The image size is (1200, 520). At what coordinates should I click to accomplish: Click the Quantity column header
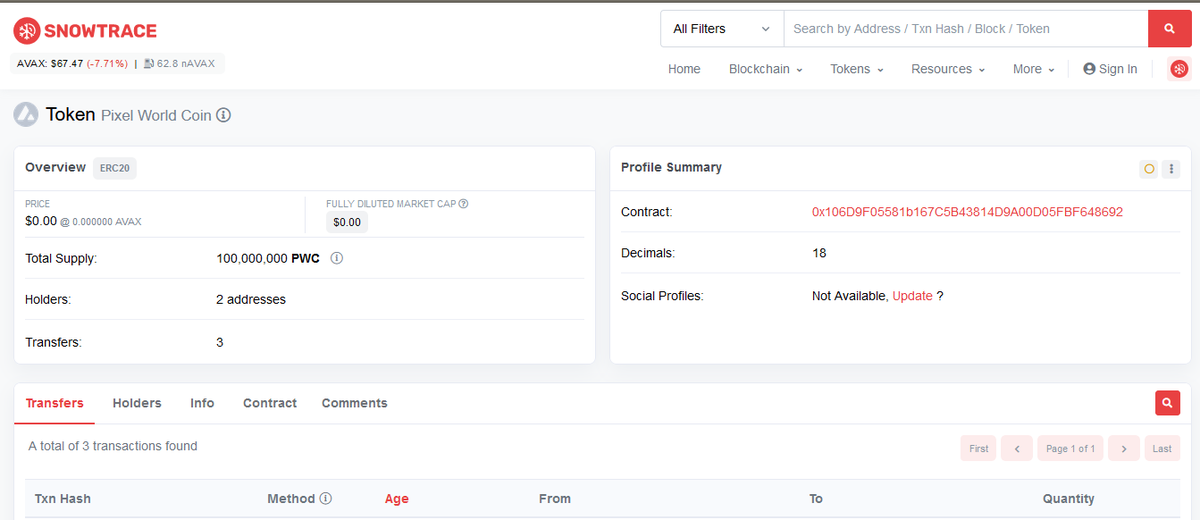1069,499
